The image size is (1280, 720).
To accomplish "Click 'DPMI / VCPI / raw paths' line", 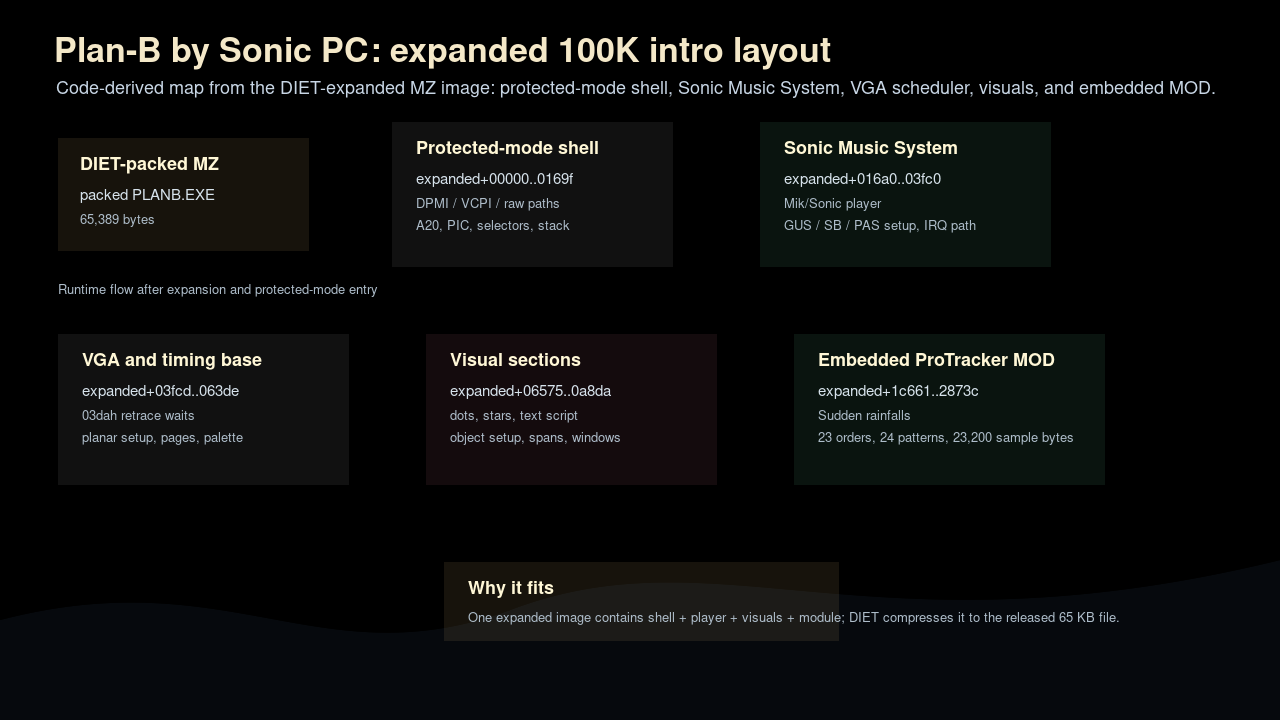I will [488, 204].
